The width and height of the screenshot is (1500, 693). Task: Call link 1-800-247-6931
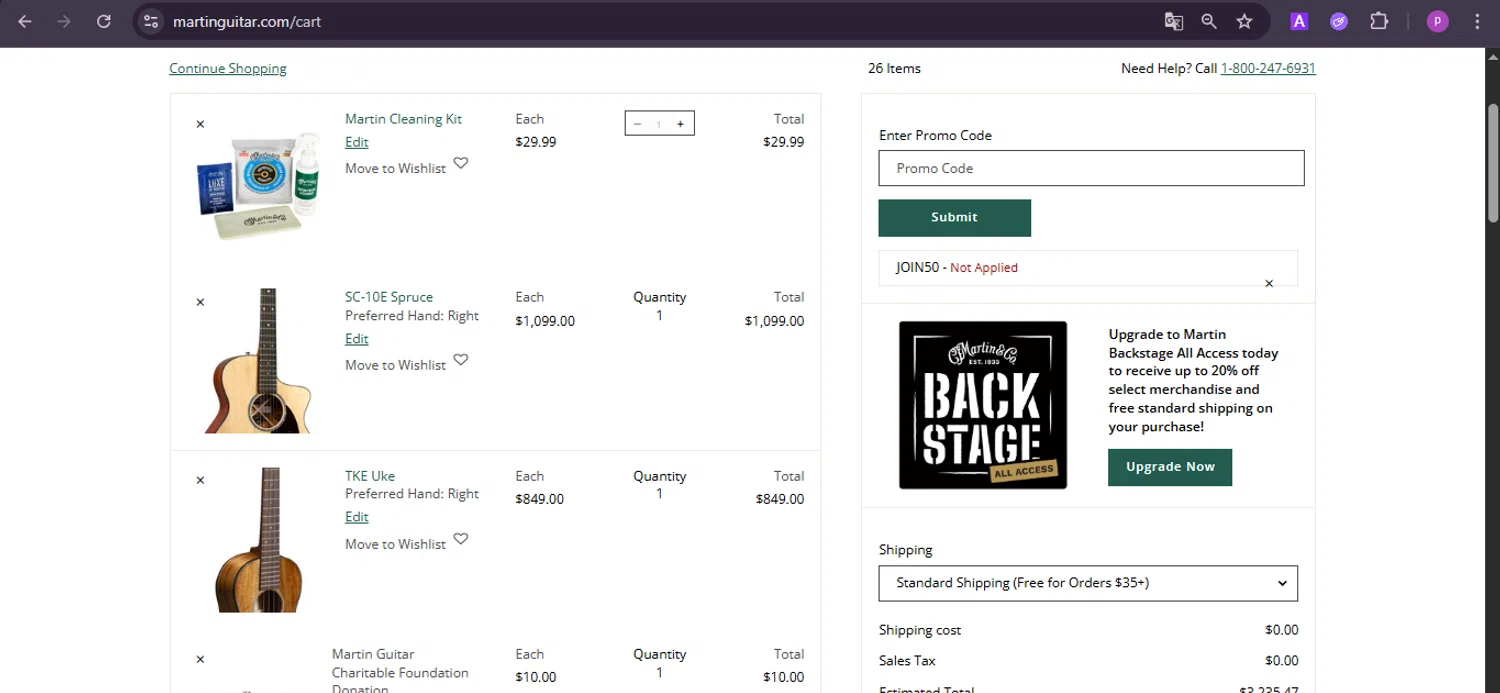pyautogui.click(x=1268, y=68)
